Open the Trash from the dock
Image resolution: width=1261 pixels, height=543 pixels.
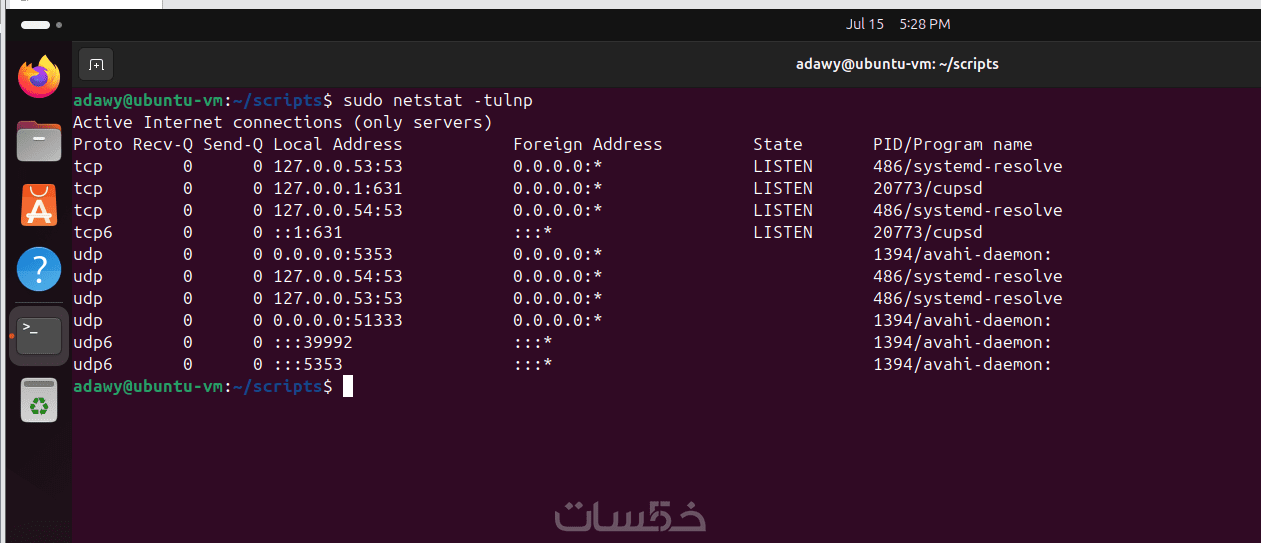pyautogui.click(x=39, y=400)
